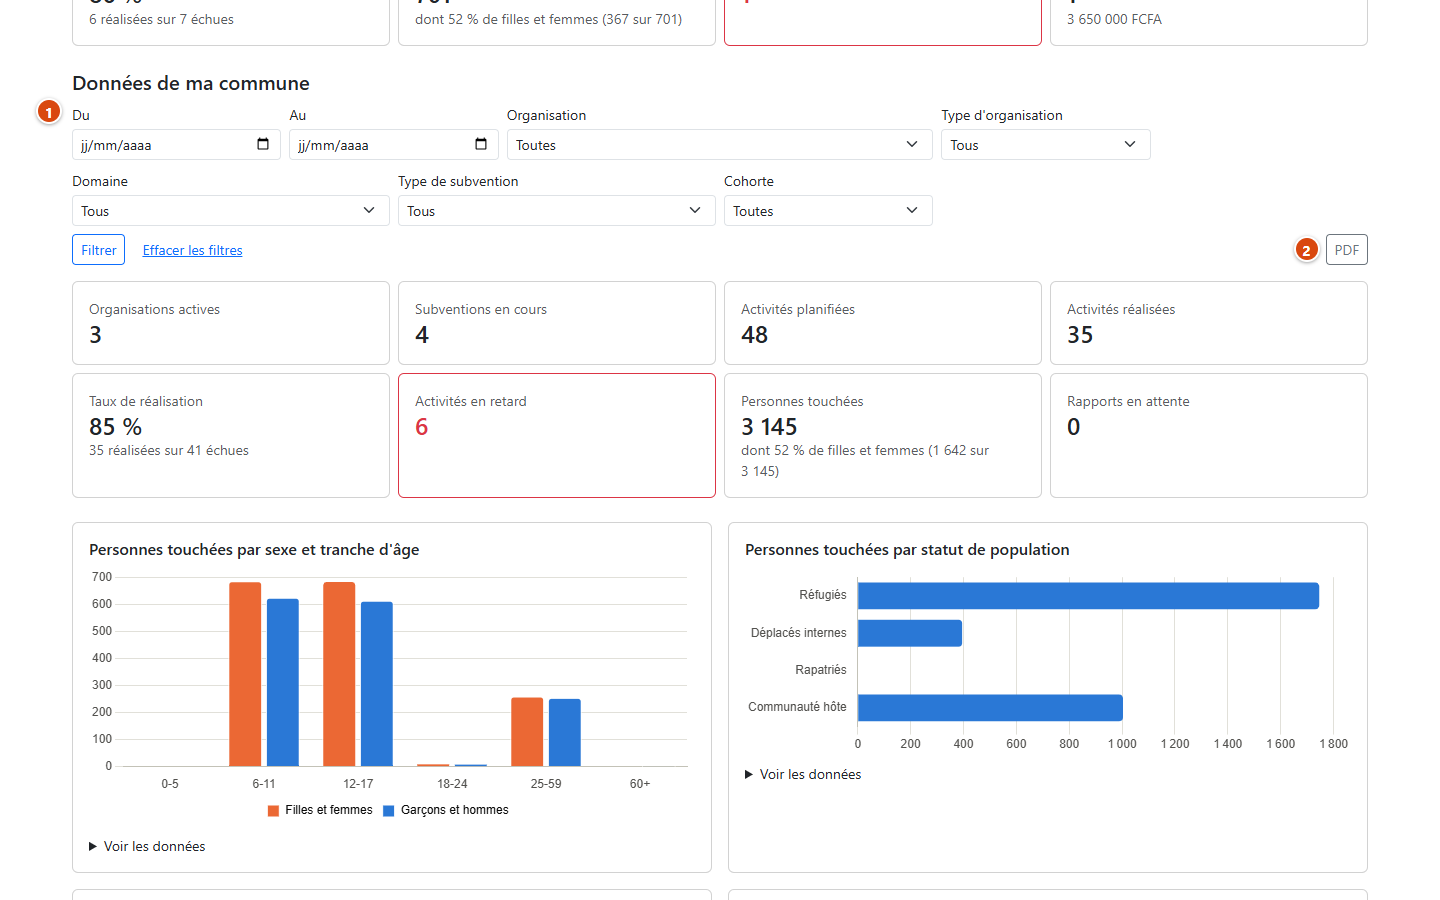Toggle Garçons et hommes legend series

pos(446,810)
